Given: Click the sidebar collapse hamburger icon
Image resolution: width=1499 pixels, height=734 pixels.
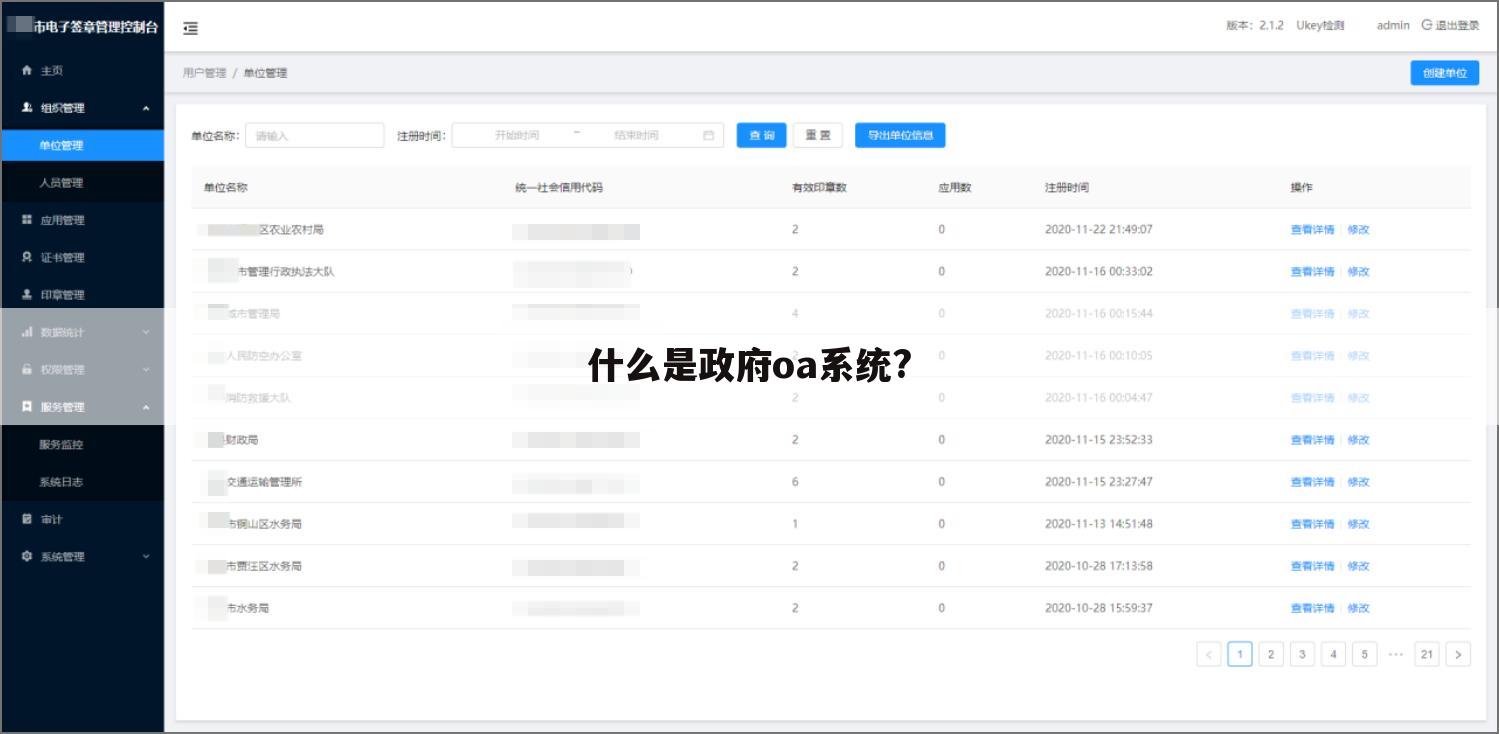Looking at the screenshot, I should point(190,29).
